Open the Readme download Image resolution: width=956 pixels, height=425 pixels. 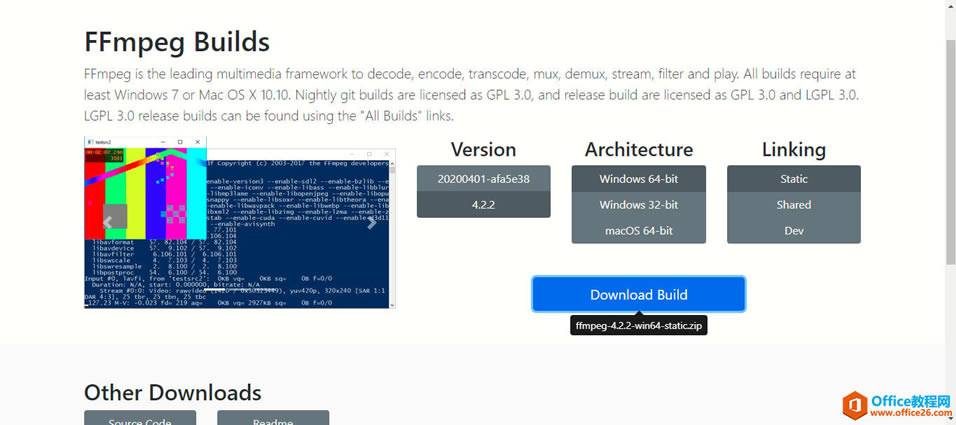[273, 418]
